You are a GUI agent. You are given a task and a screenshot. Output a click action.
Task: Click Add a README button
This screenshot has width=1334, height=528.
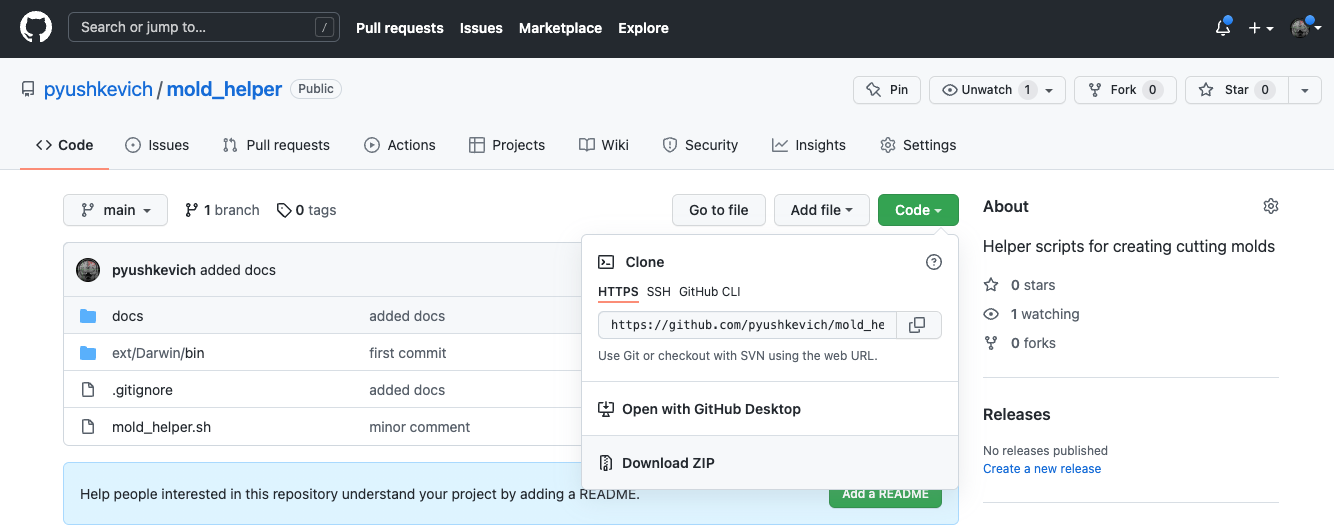tap(885, 493)
